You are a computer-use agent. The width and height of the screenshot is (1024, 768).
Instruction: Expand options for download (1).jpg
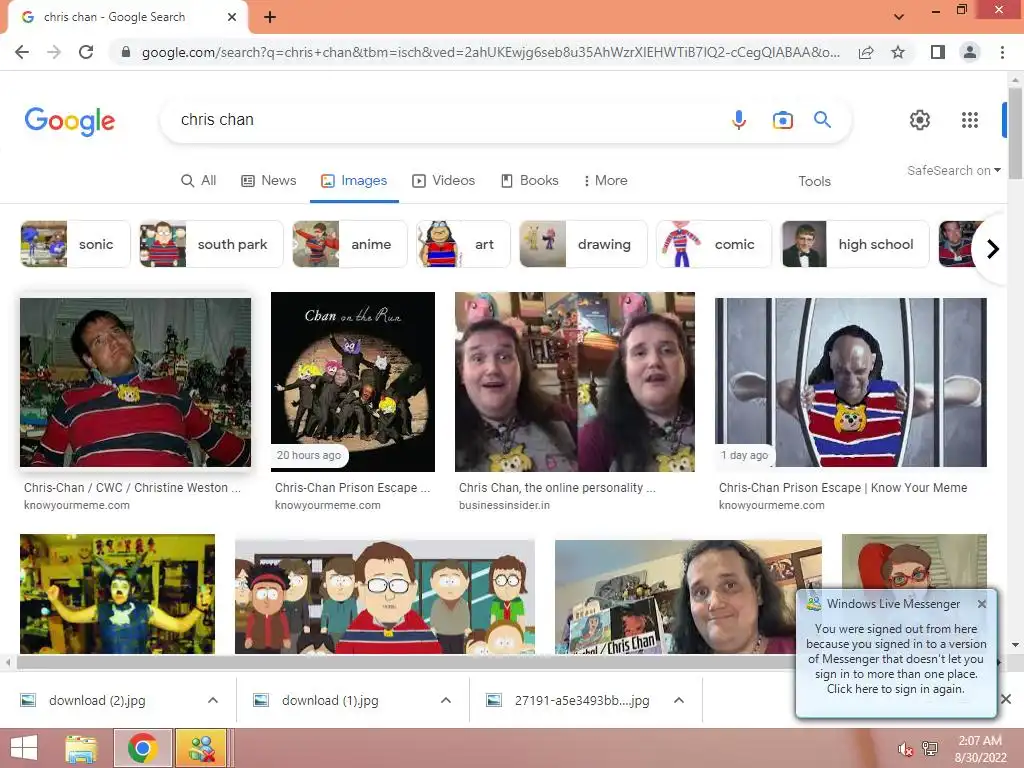coord(446,700)
